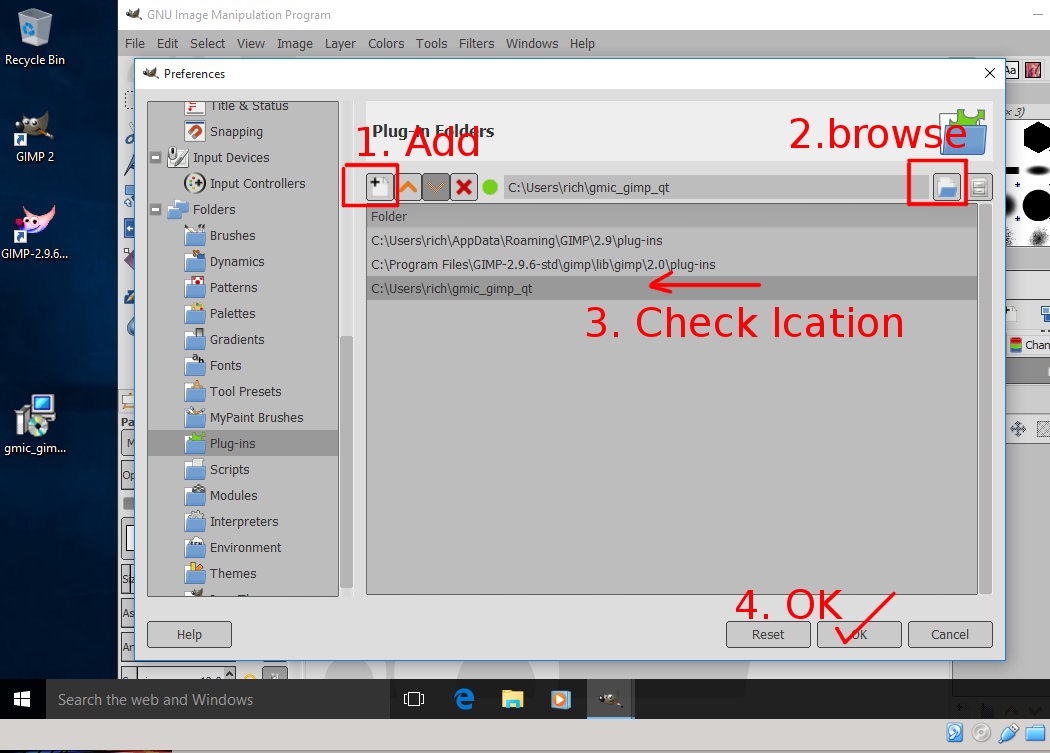Open the Windows Start menu

coord(22,699)
